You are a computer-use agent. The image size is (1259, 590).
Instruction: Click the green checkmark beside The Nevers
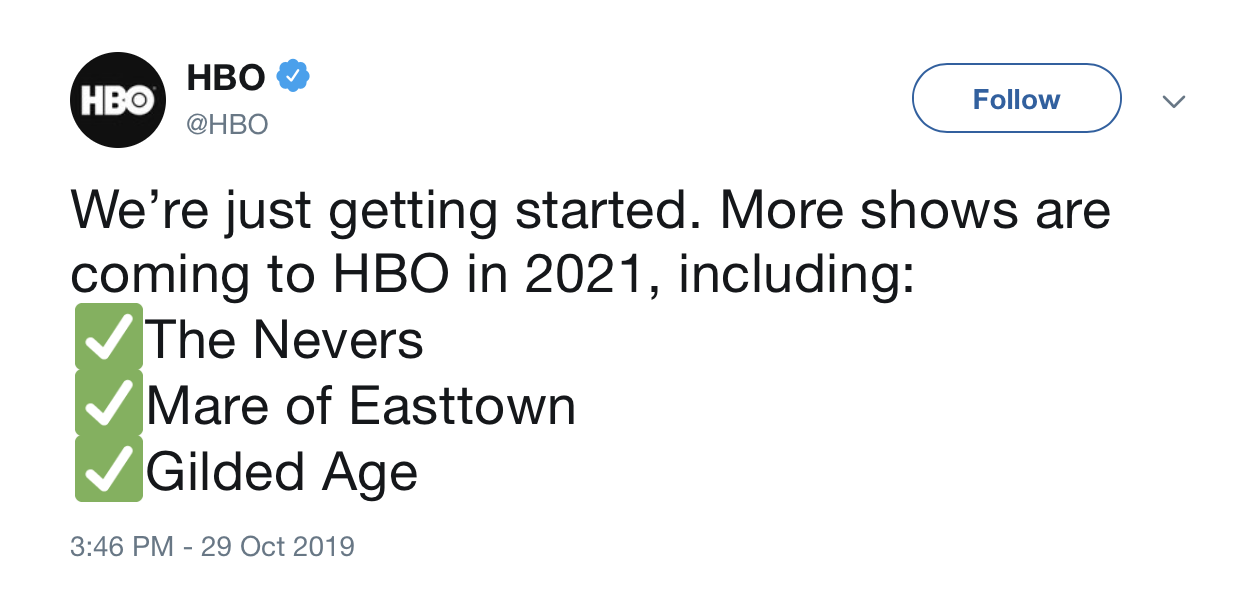(109, 338)
